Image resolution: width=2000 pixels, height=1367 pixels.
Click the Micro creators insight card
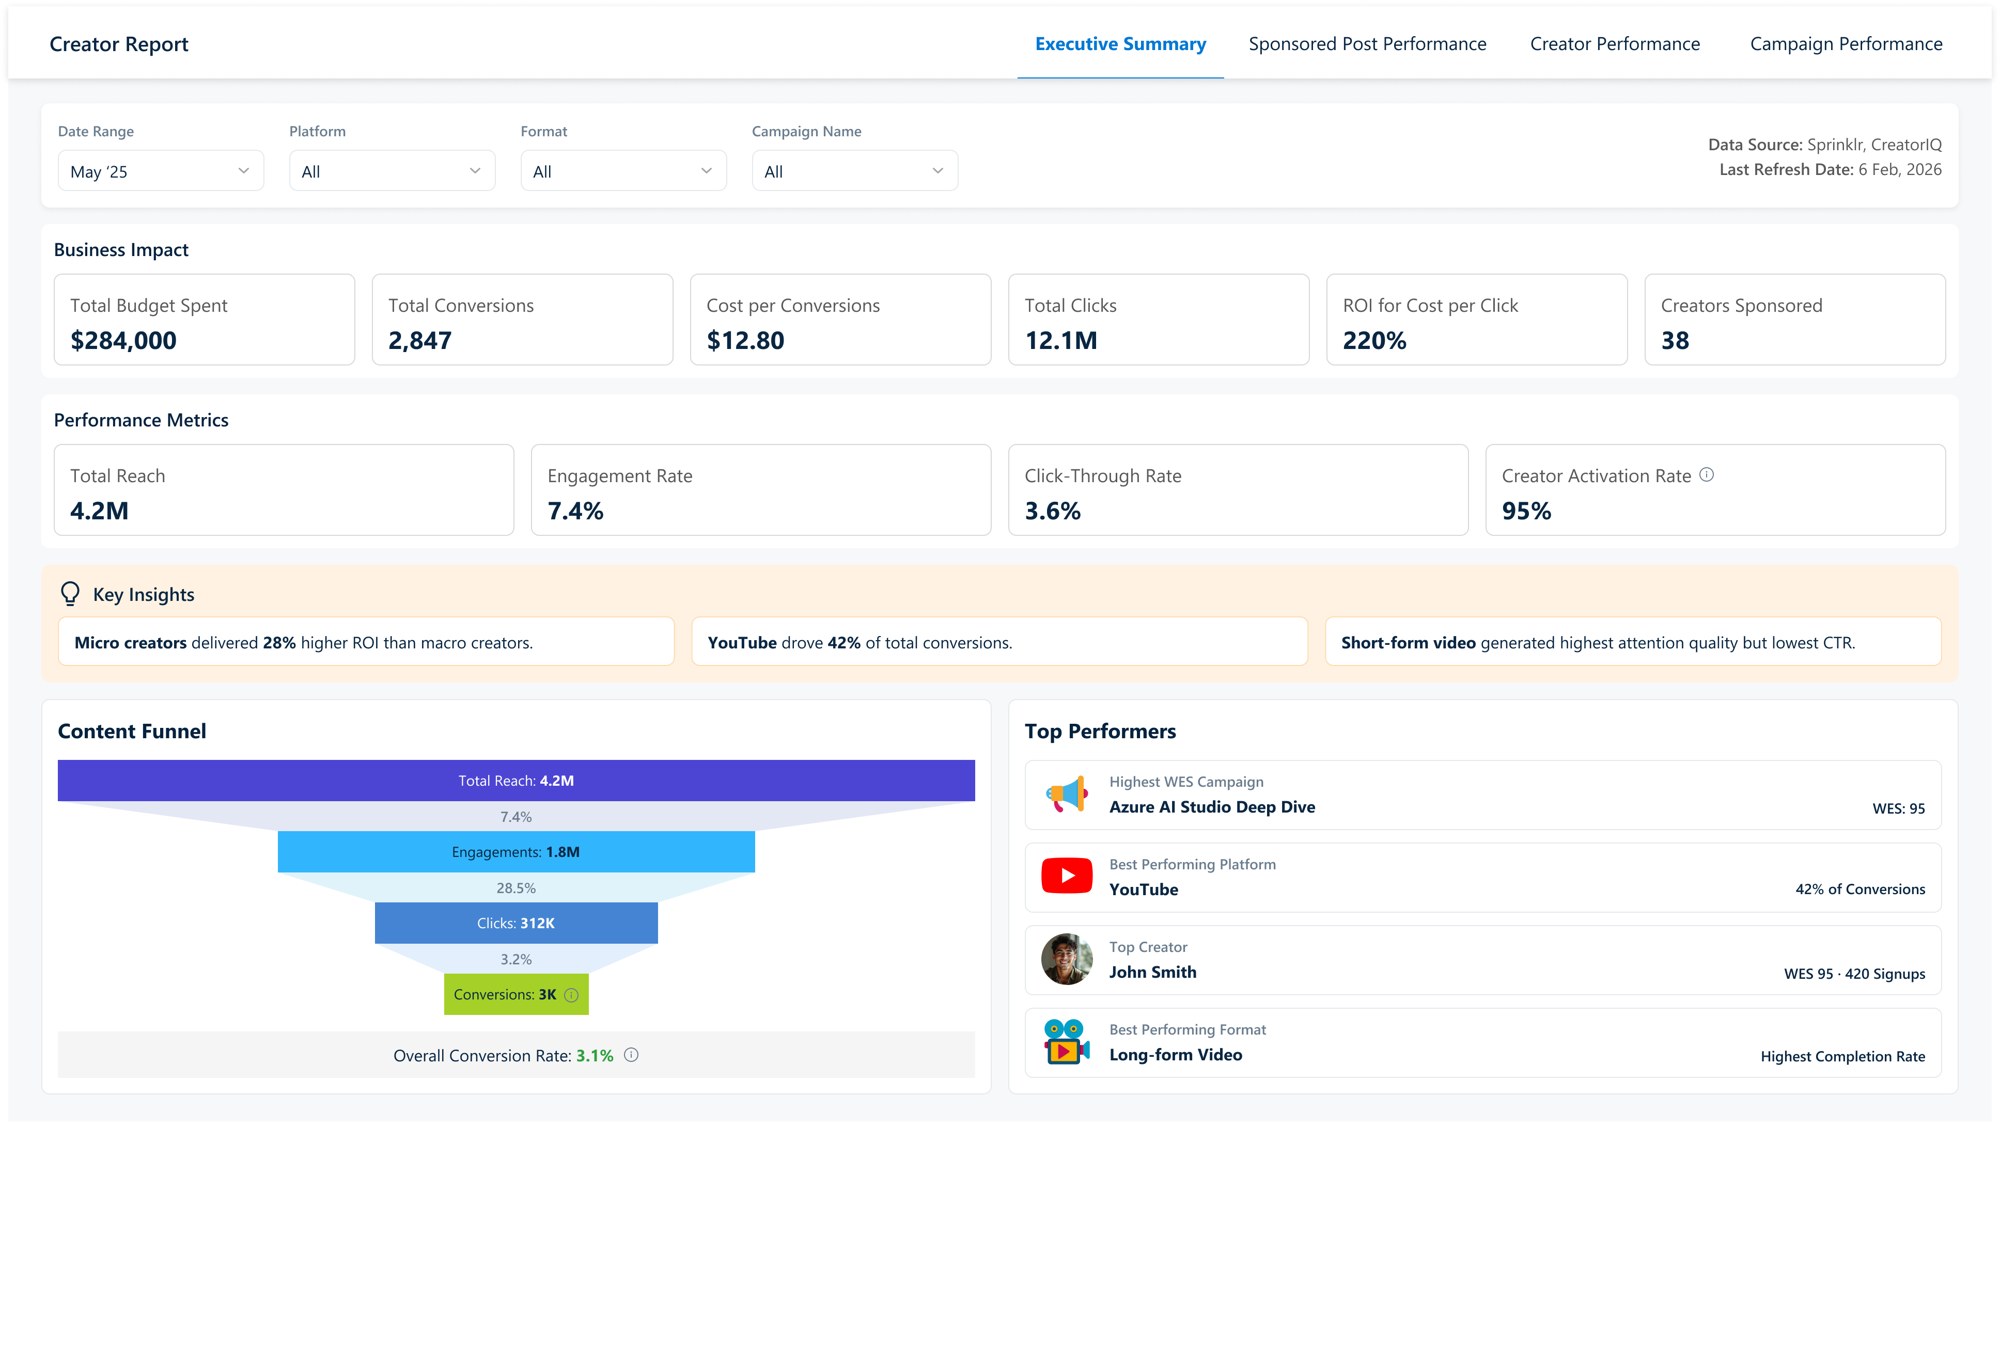[366, 642]
